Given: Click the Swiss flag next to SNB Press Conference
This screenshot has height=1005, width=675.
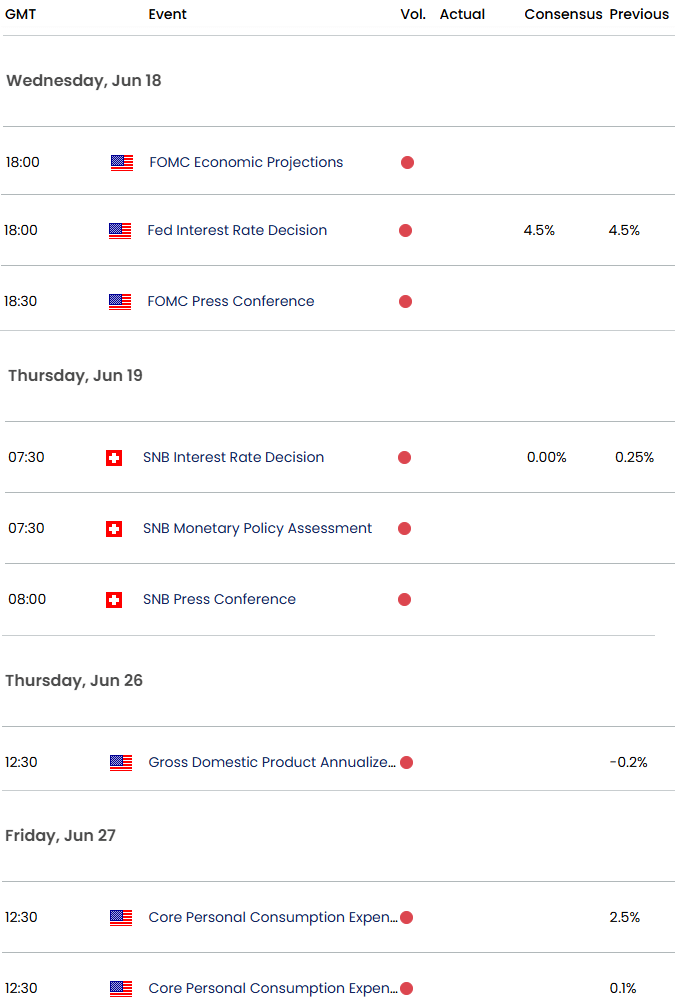Looking at the screenshot, I should coord(114,600).
